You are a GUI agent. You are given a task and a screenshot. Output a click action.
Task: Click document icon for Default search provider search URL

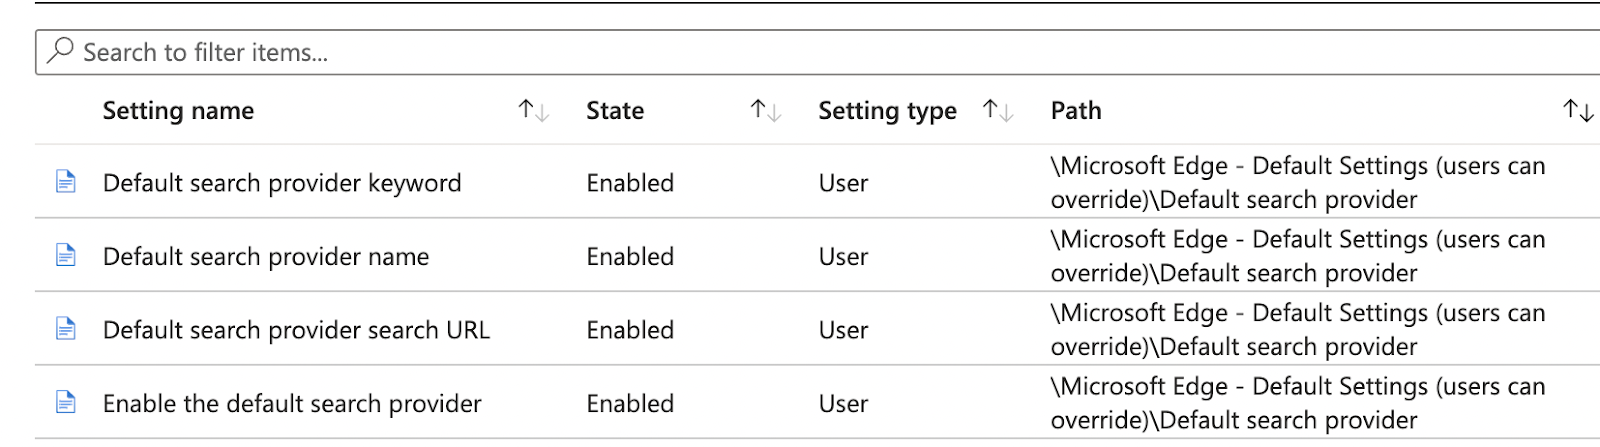coord(66,329)
